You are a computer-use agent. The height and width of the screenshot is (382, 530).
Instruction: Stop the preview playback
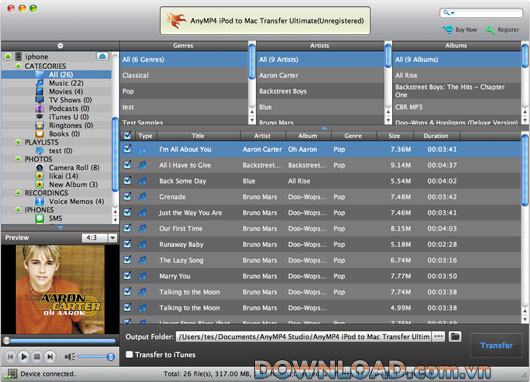click(x=37, y=356)
